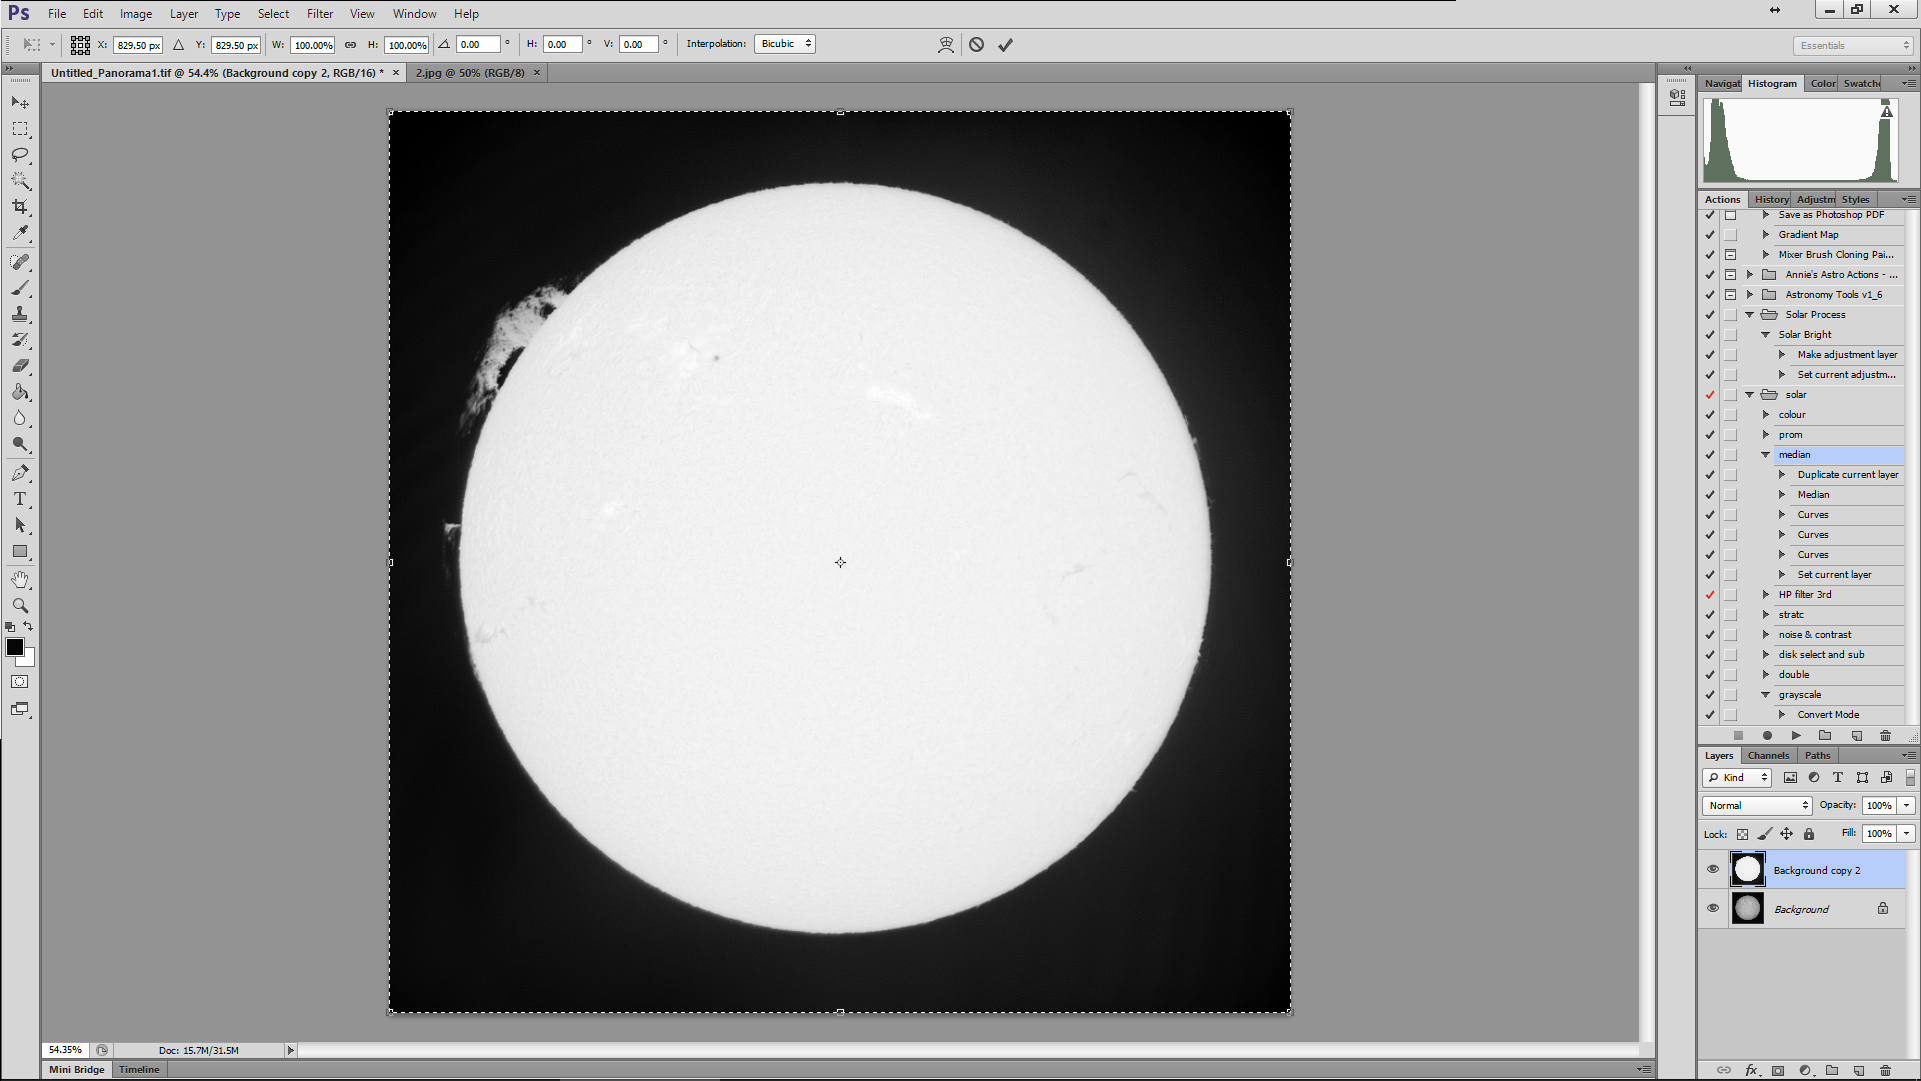Click the foreground color swatch
The width and height of the screenshot is (1921, 1081).
[15, 647]
